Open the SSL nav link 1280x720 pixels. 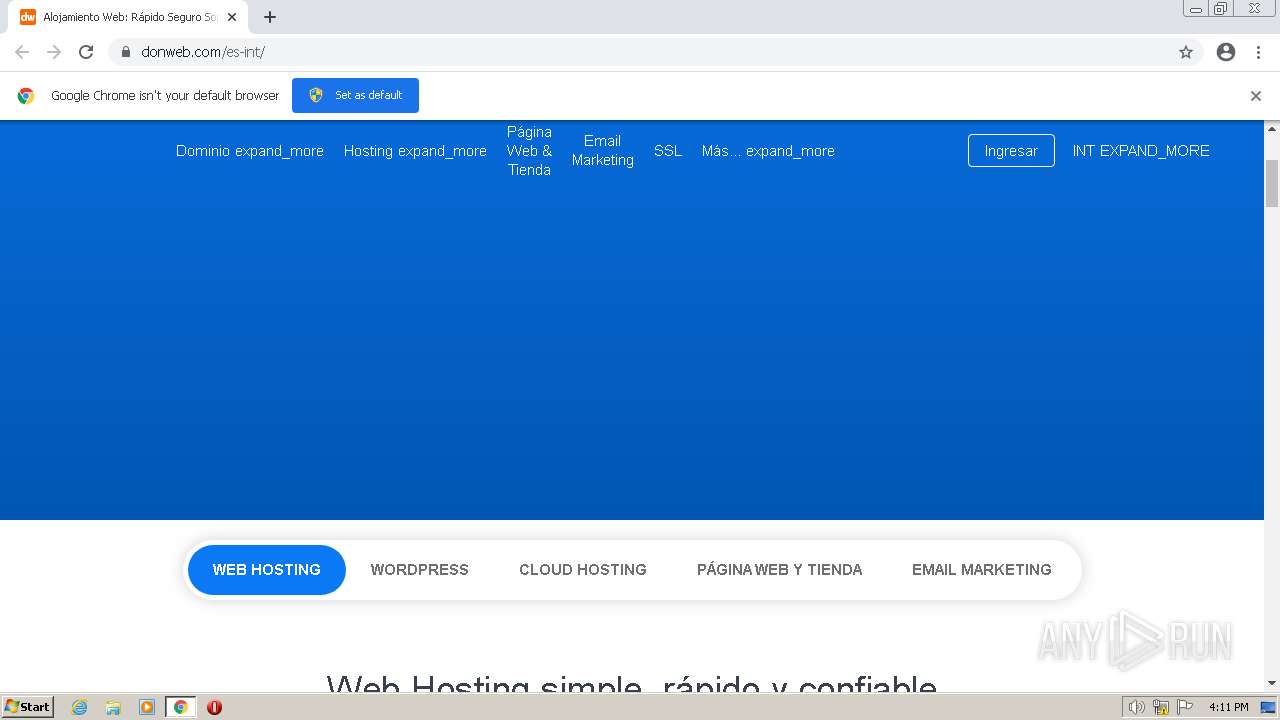point(668,151)
